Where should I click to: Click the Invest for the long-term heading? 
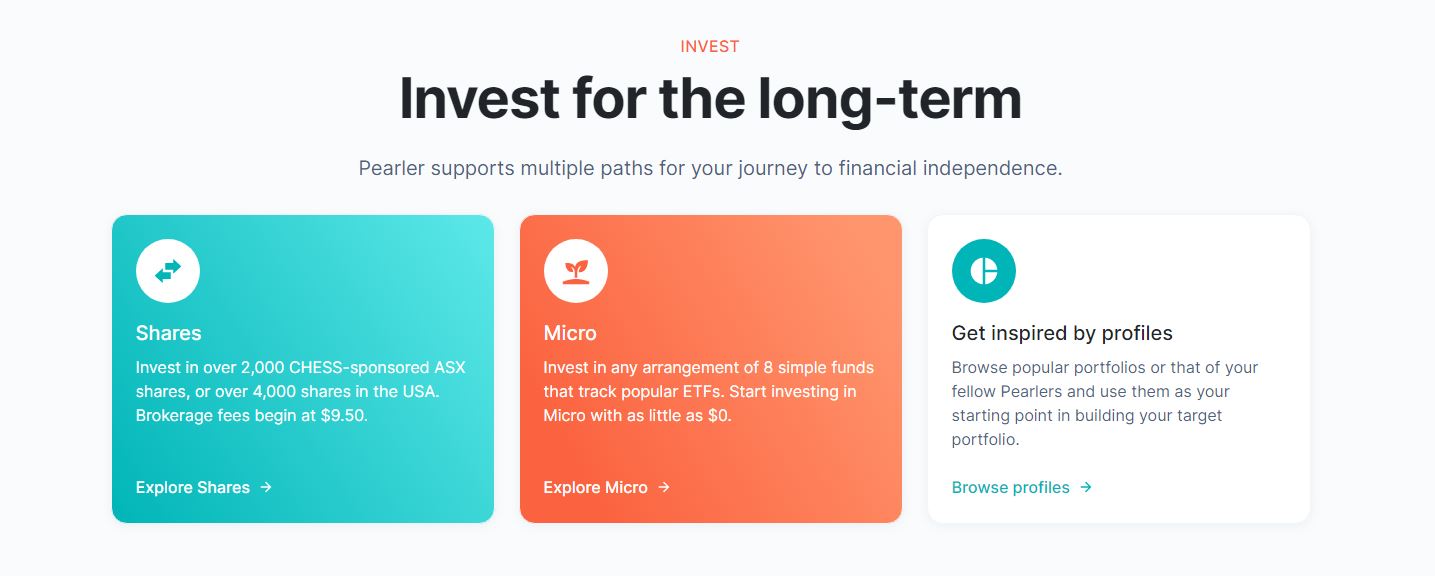[x=709, y=97]
